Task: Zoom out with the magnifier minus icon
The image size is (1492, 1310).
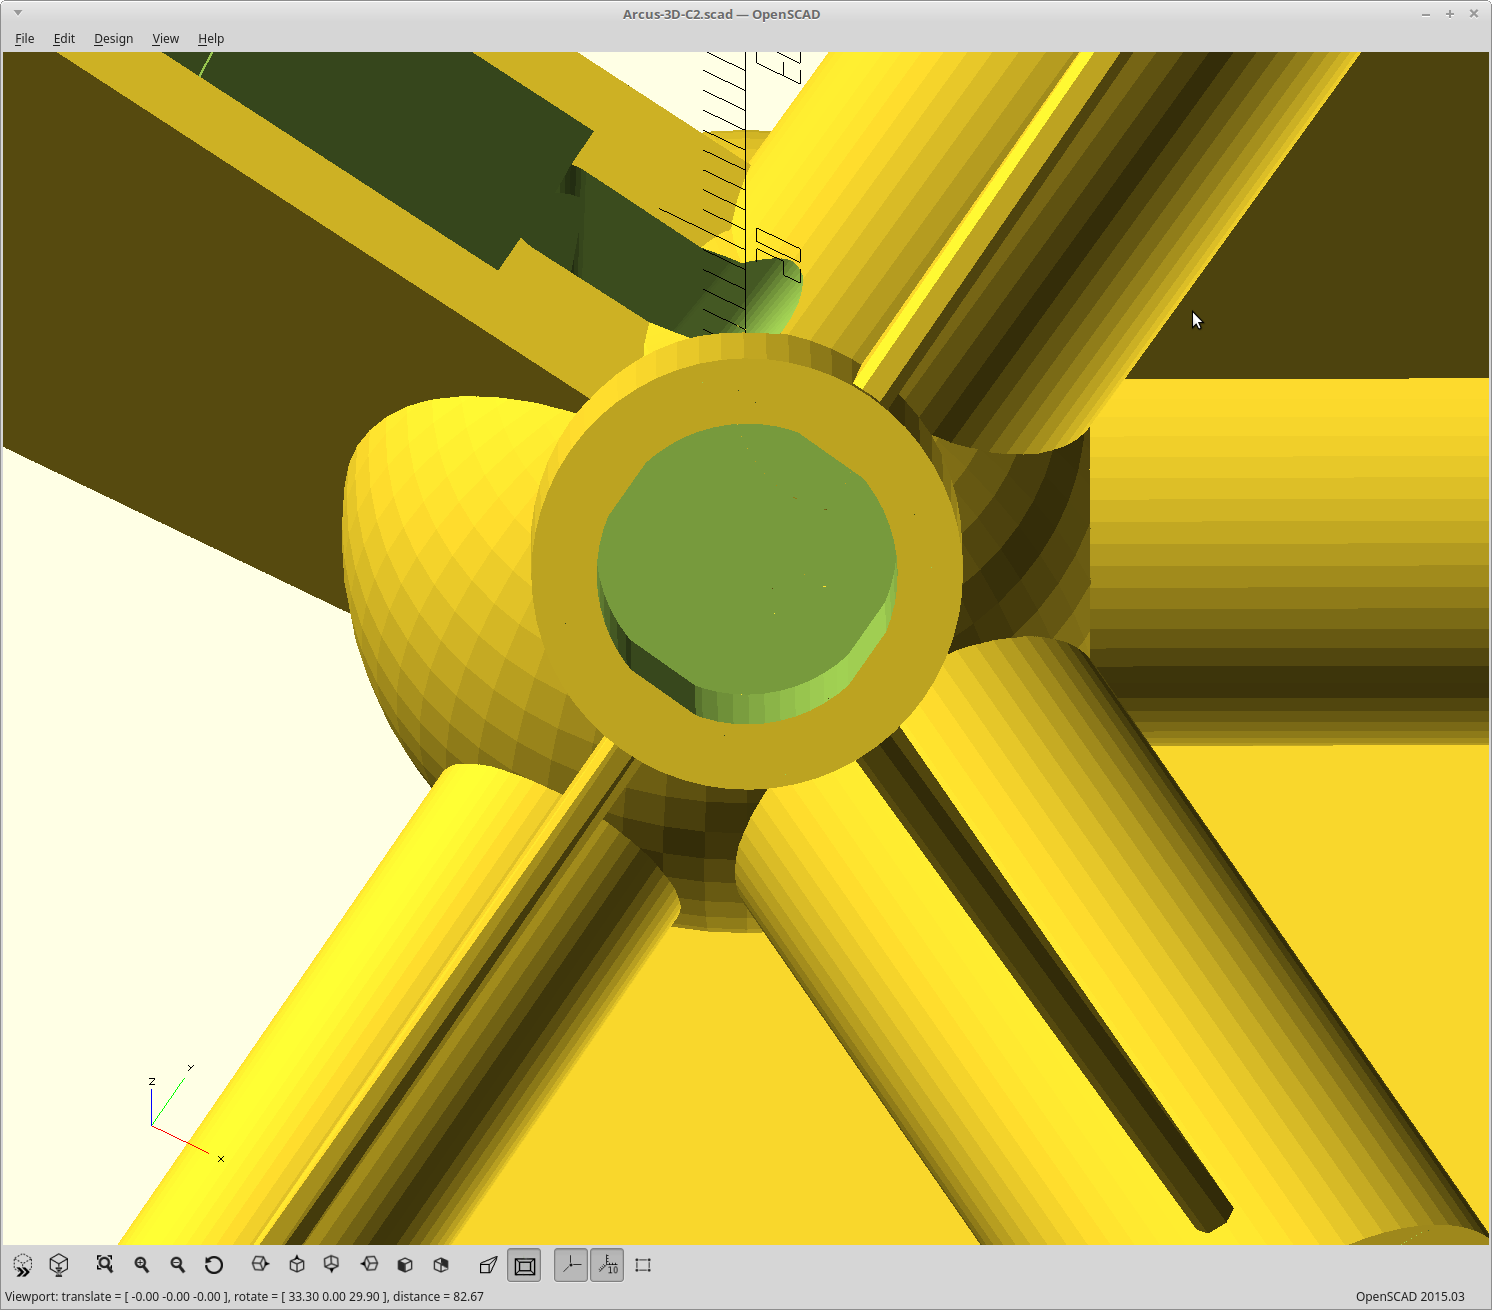Action: [178, 1264]
